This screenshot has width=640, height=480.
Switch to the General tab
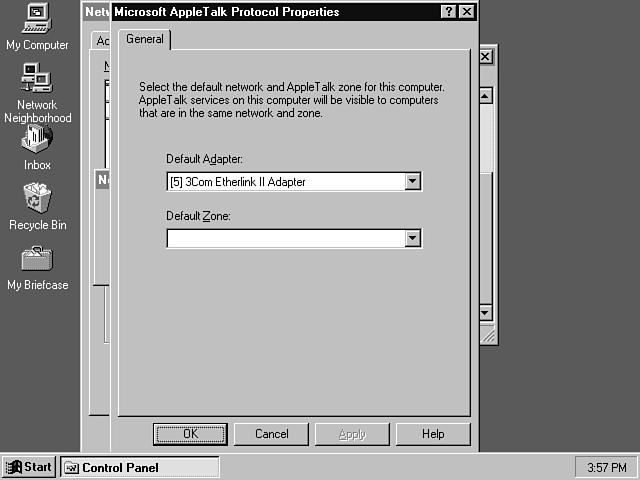click(x=145, y=39)
